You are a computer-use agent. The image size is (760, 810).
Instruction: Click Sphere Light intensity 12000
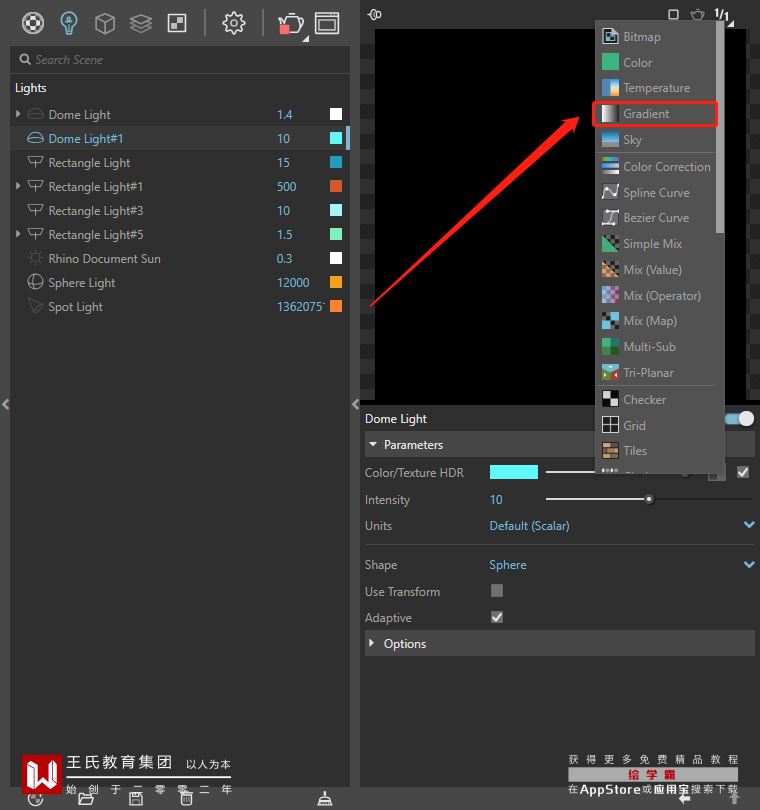293,282
